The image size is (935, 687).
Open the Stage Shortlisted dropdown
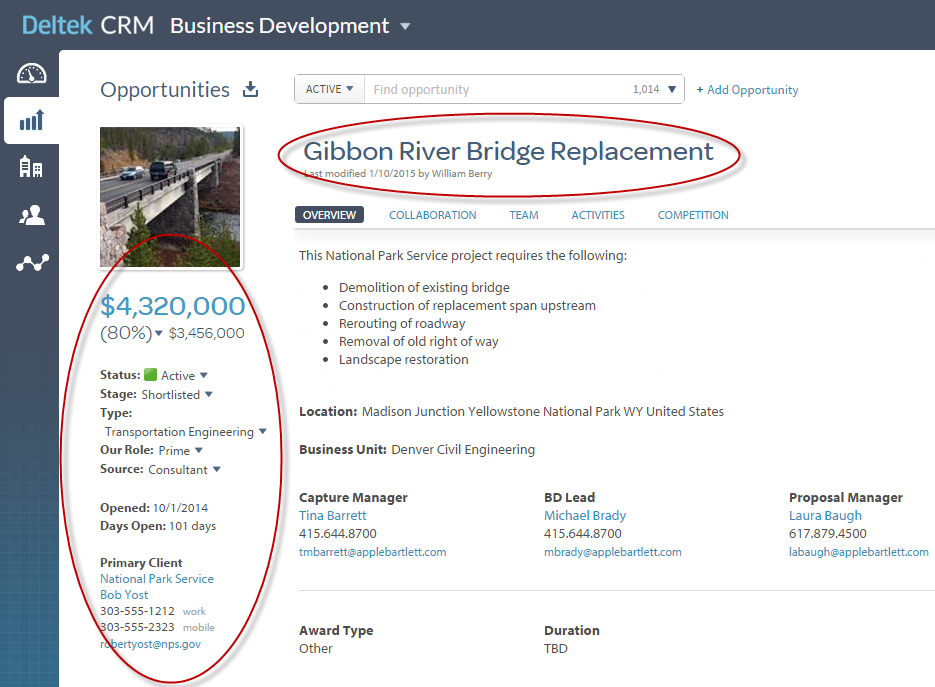(209, 394)
